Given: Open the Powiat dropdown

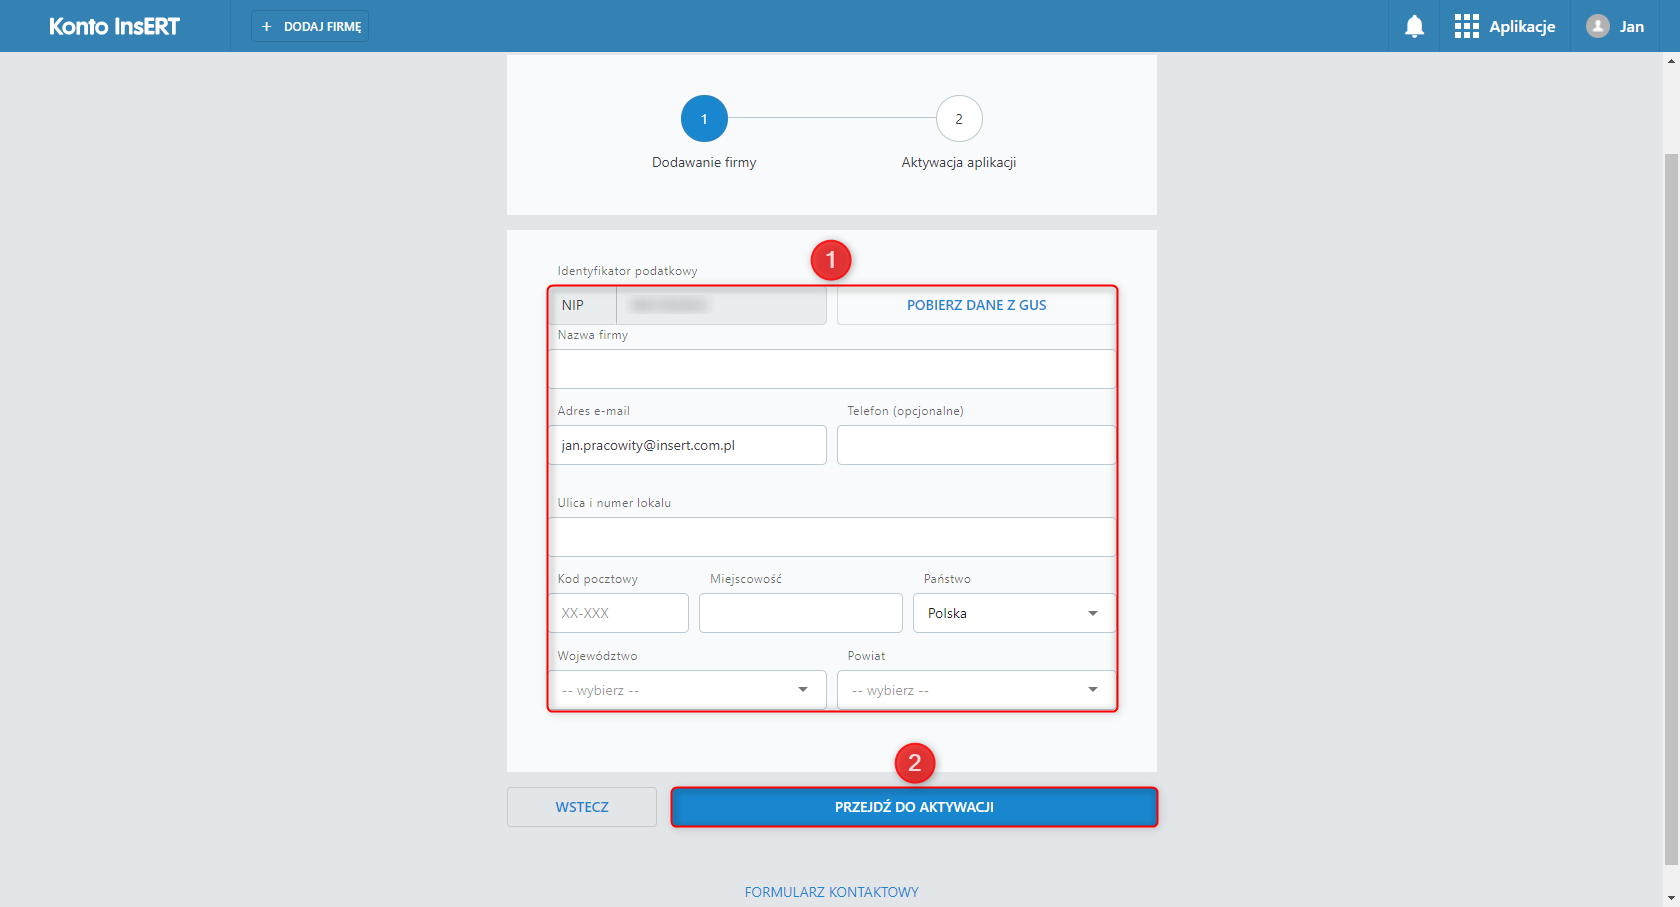Looking at the screenshot, I should pyautogui.click(x=976, y=690).
